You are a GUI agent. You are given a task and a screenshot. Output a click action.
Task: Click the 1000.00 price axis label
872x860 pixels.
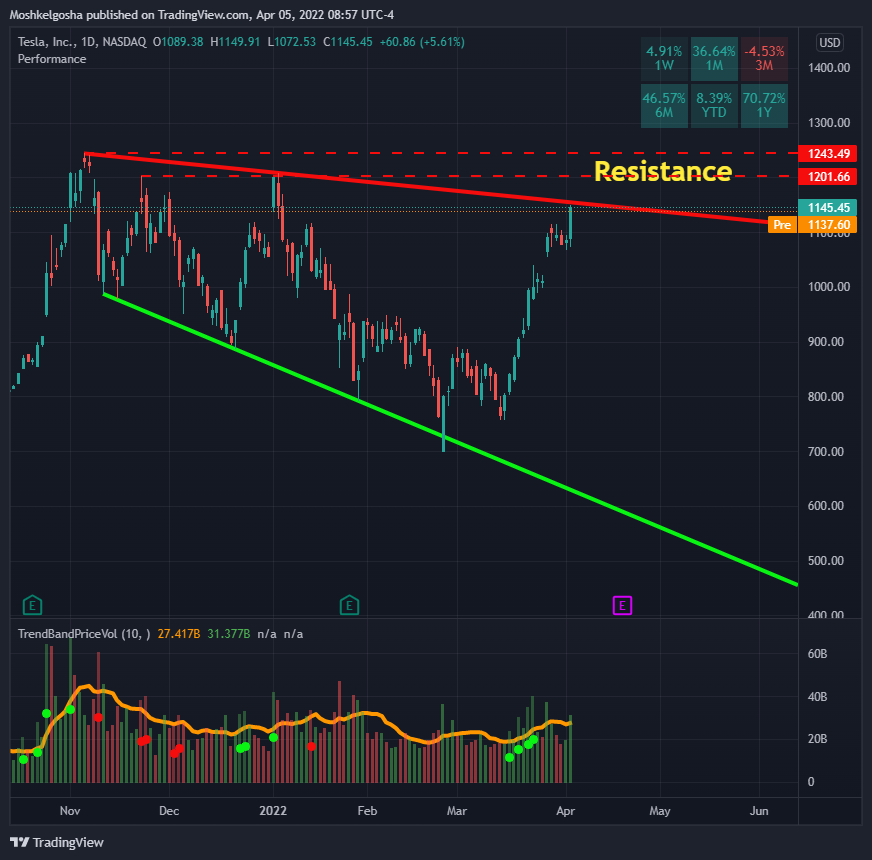point(829,287)
